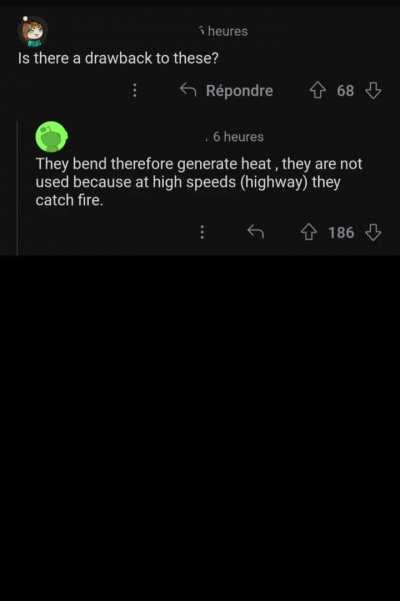
Task: Downvote the reply with 186 points
Action: click(373, 232)
